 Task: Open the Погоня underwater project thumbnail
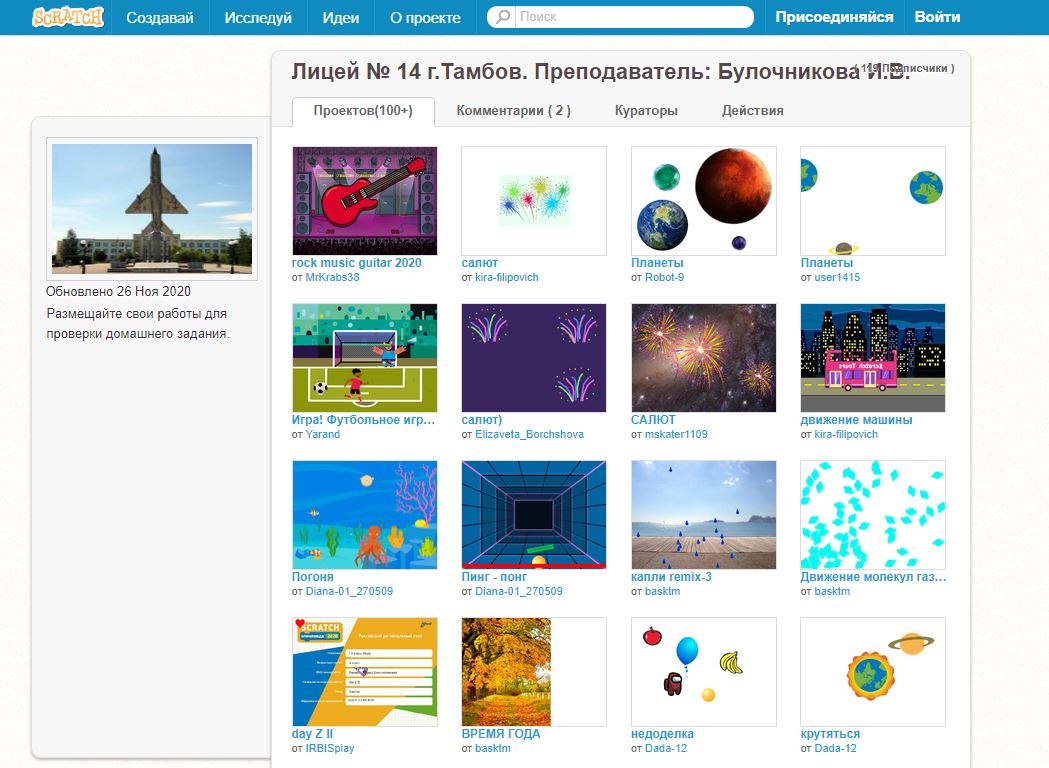pos(364,514)
